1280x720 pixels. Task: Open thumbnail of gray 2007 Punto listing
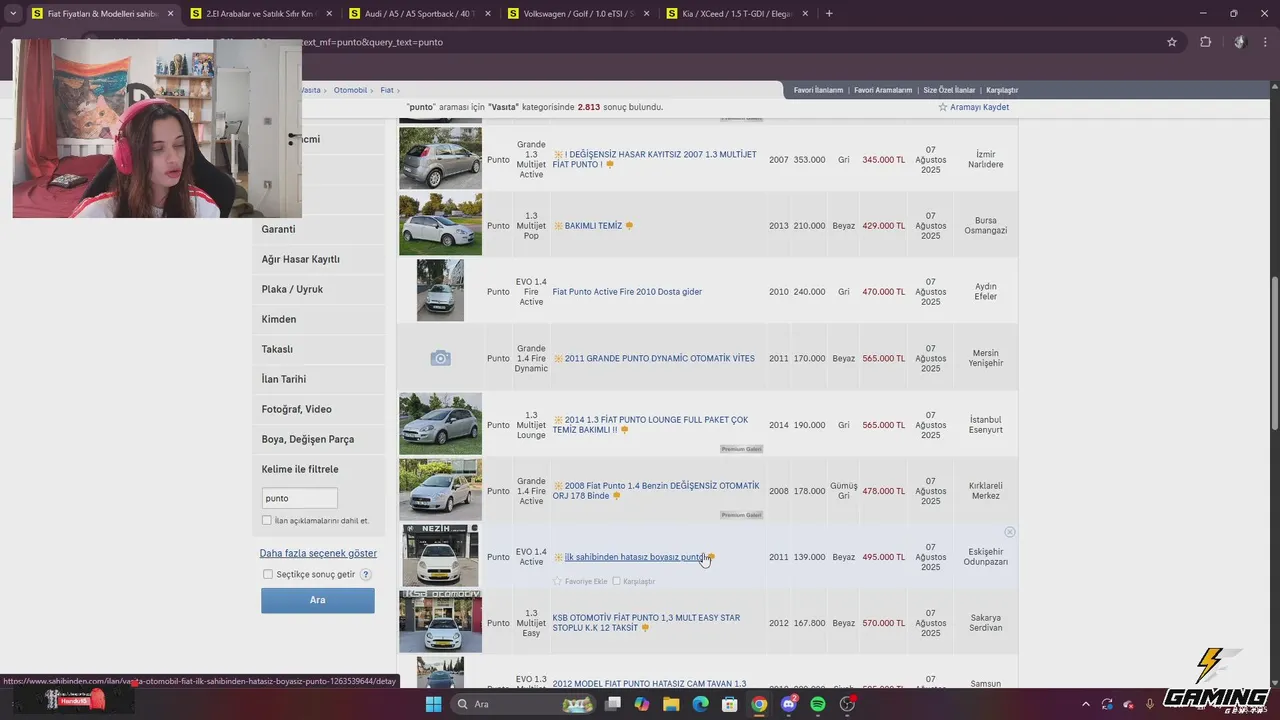440,158
